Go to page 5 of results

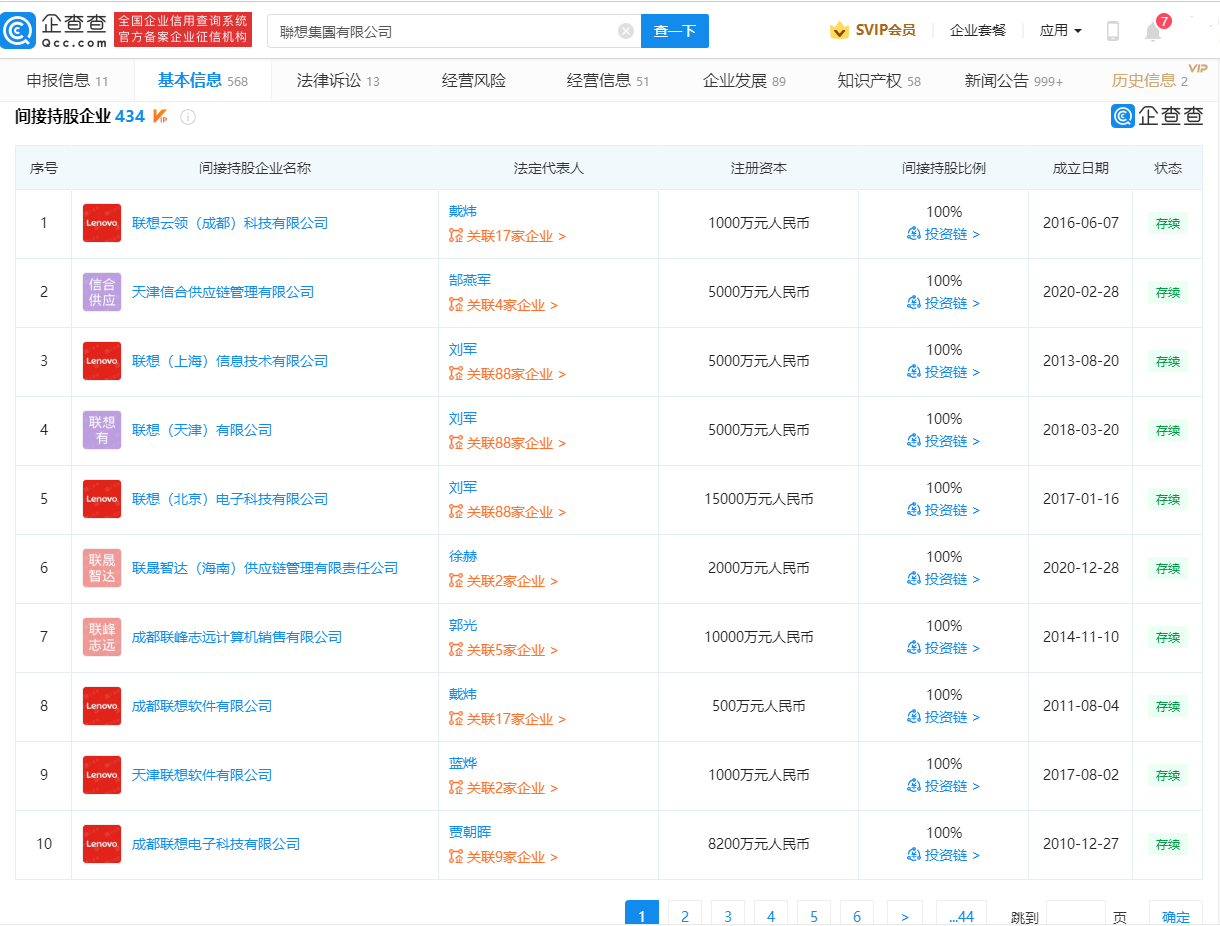tap(814, 914)
